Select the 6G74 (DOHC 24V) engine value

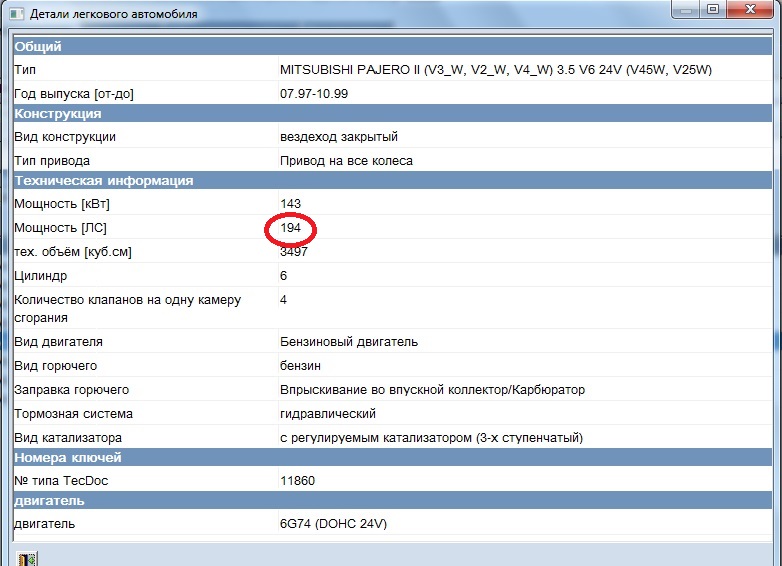point(333,524)
